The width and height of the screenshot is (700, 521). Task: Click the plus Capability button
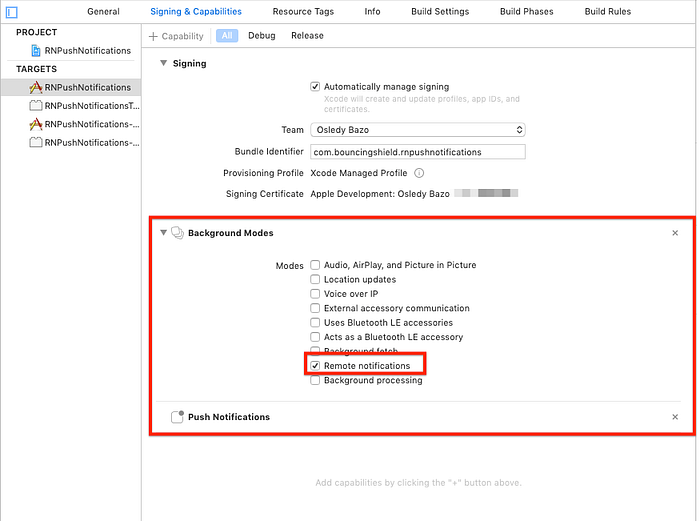(x=176, y=36)
